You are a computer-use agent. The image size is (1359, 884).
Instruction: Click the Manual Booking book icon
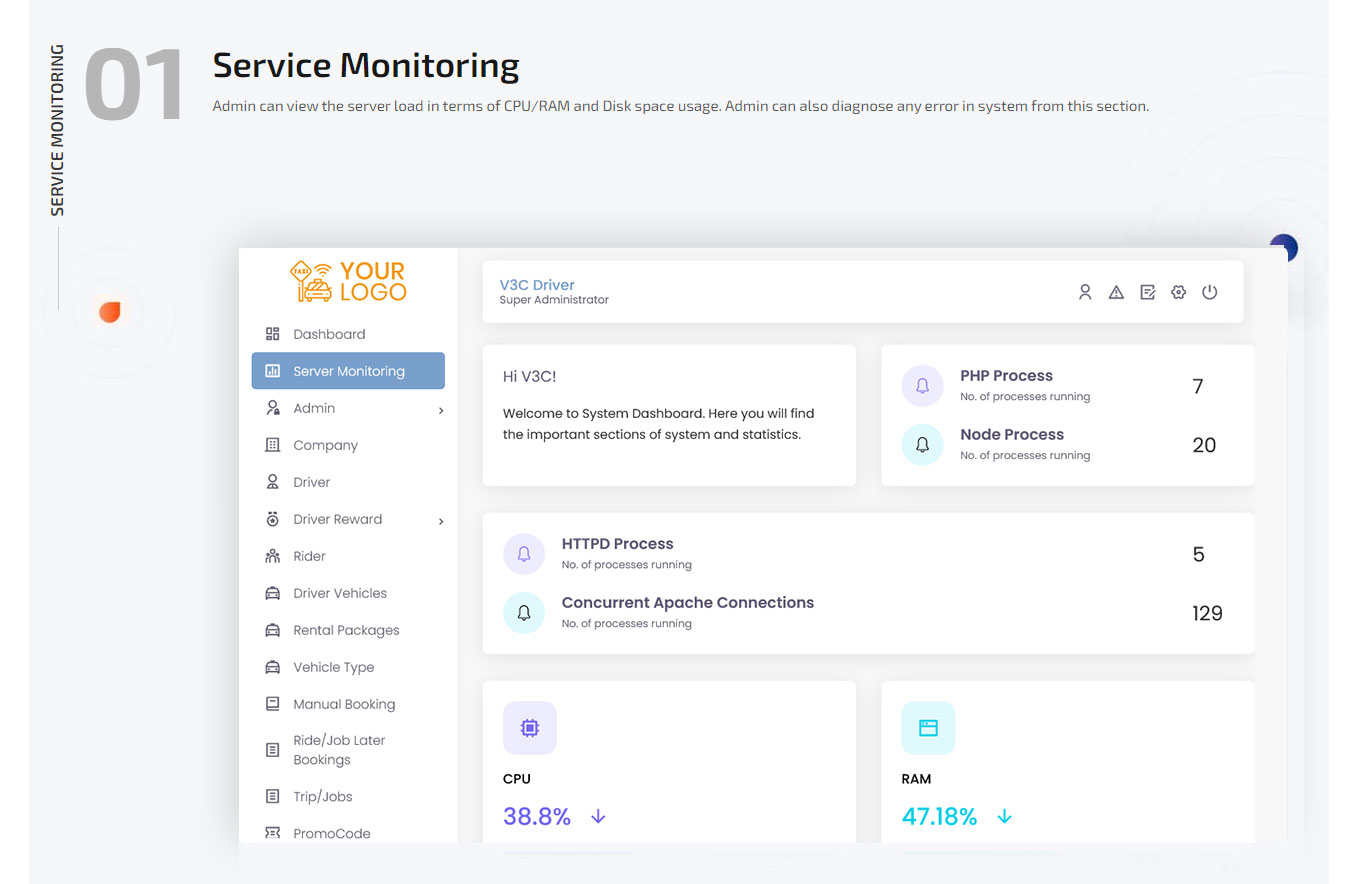[x=272, y=704]
